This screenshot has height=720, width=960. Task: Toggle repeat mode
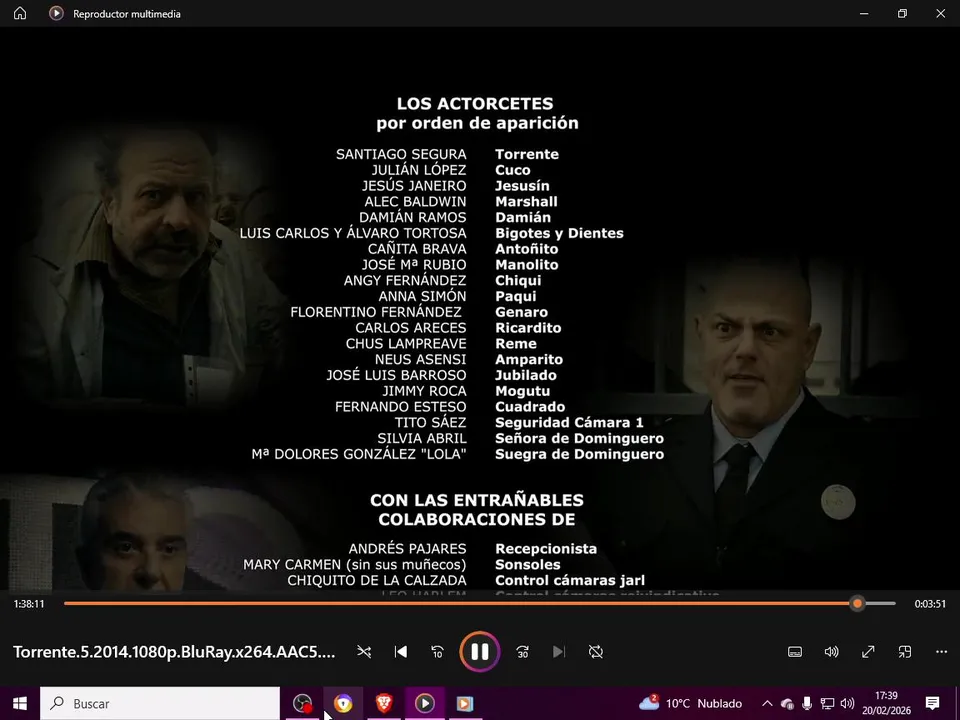tap(596, 652)
